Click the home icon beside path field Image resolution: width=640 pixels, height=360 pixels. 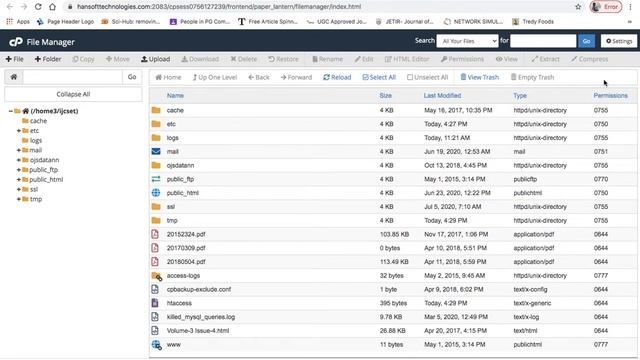[x=13, y=77]
